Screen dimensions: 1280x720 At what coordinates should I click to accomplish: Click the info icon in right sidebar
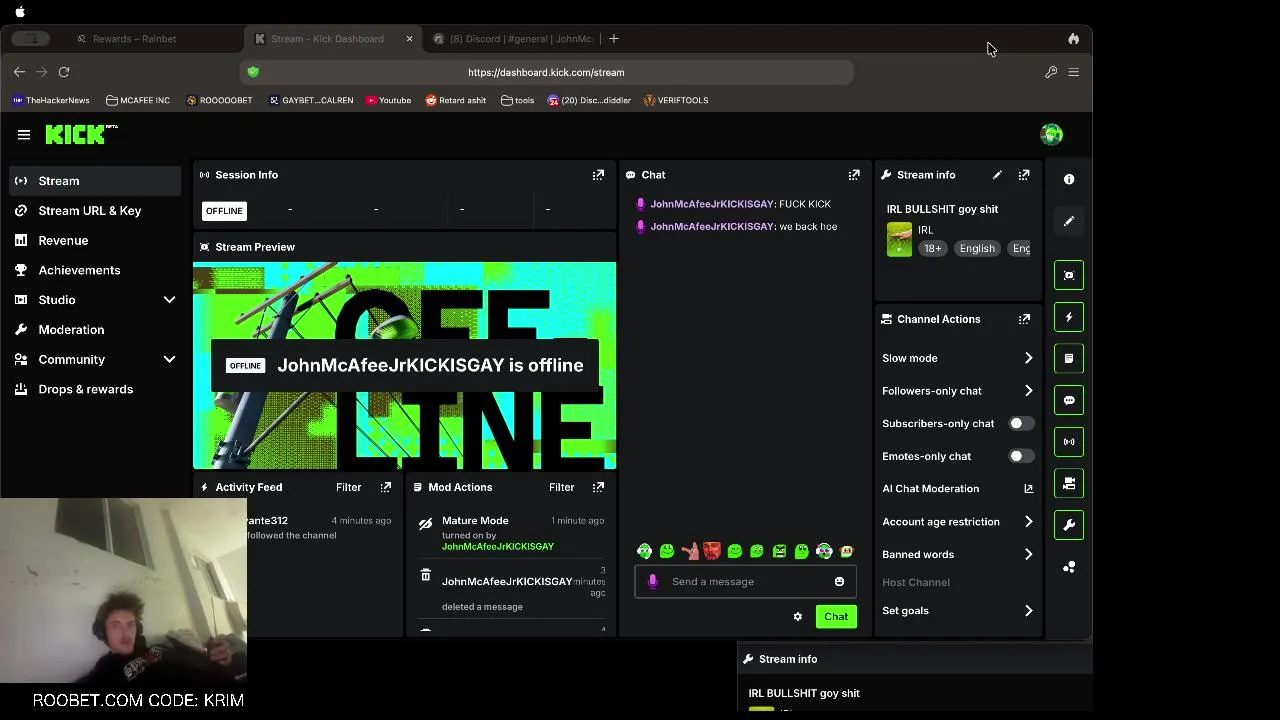point(1069,179)
